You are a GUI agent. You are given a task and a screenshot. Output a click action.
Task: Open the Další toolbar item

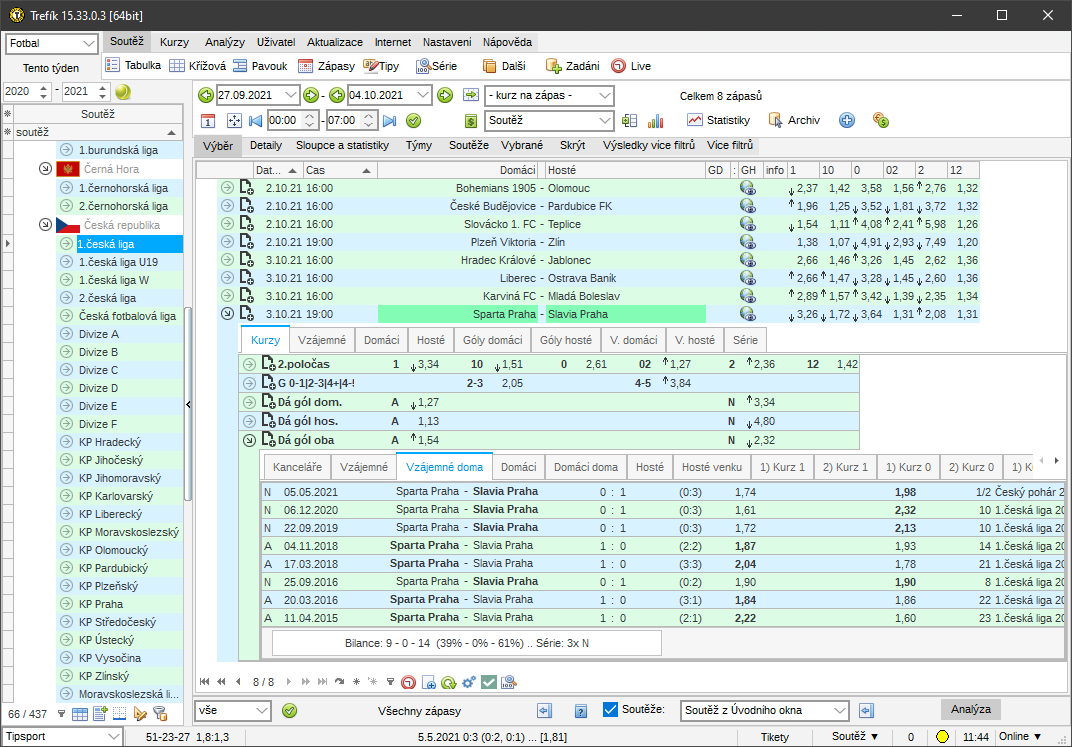click(504, 66)
